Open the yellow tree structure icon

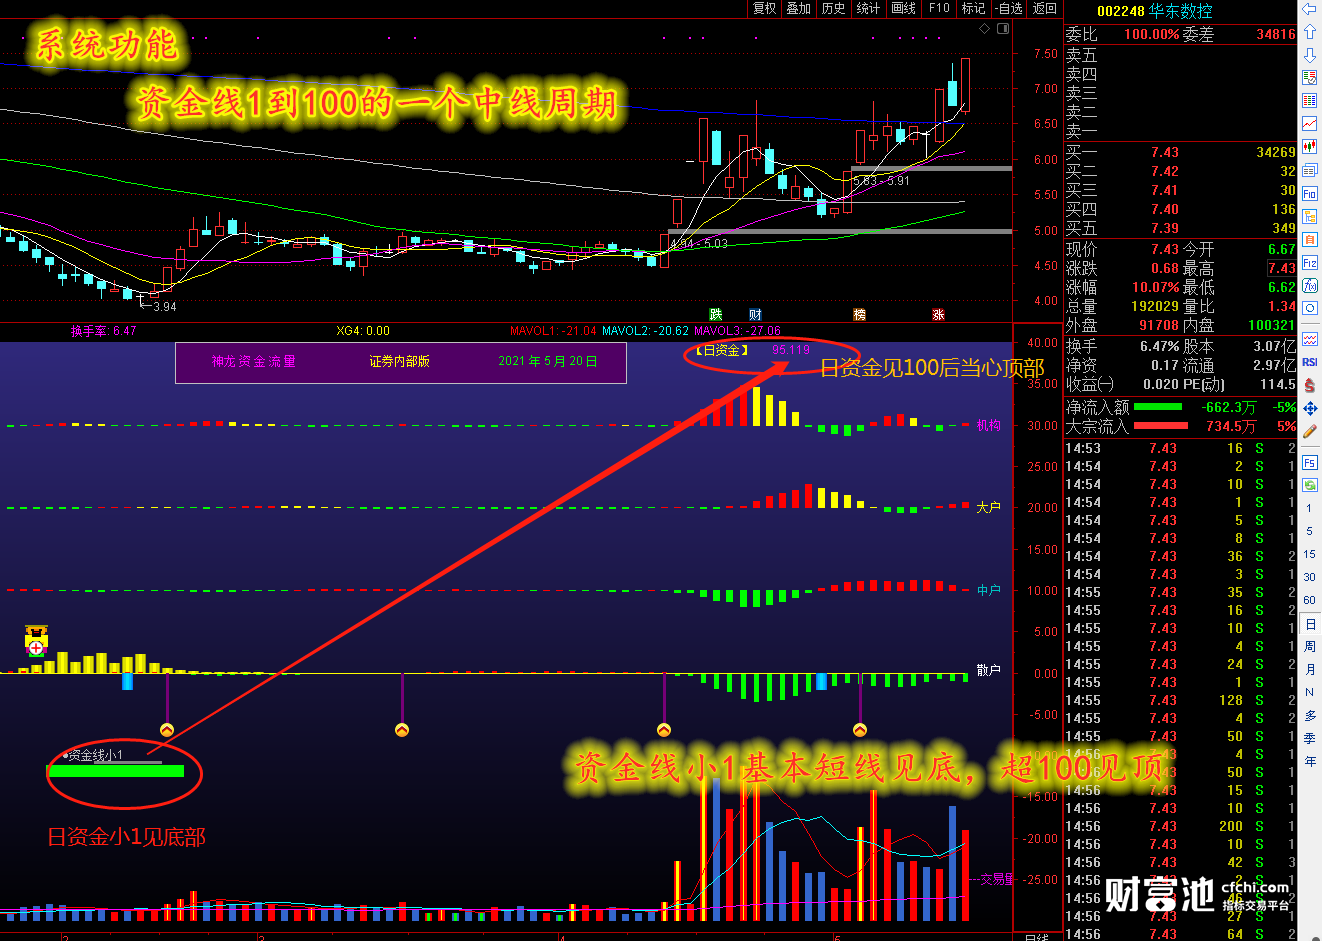[x=1309, y=216]
